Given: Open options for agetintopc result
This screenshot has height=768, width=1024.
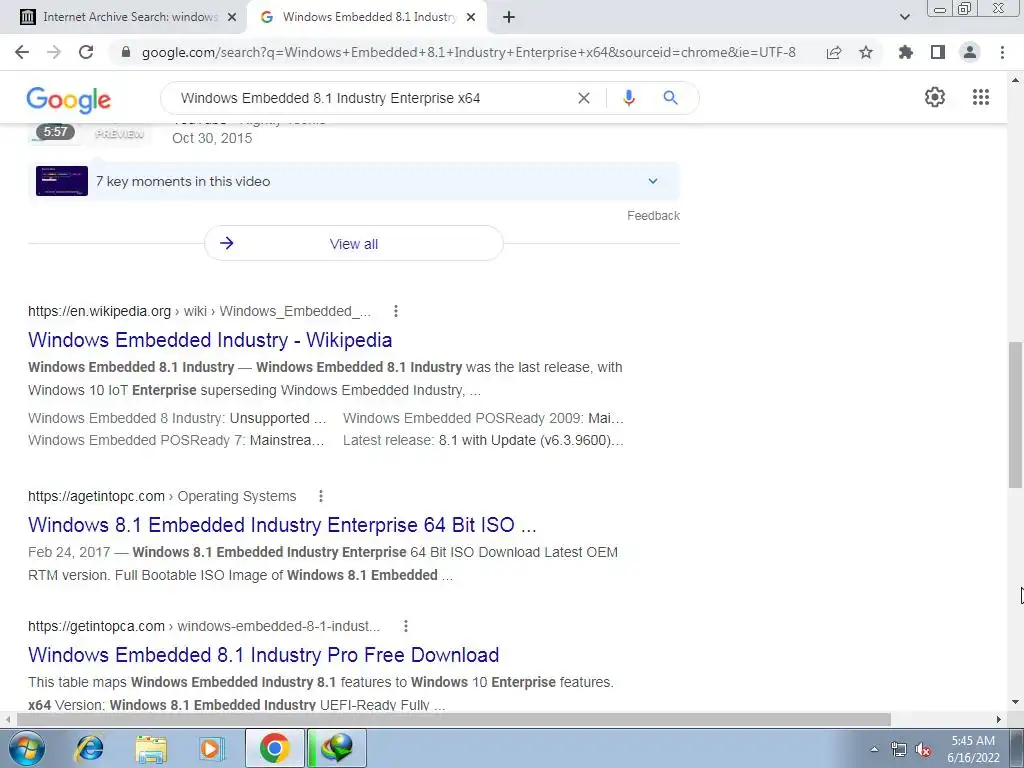Looking at the screenshot, I should click(x=321, y=496).
